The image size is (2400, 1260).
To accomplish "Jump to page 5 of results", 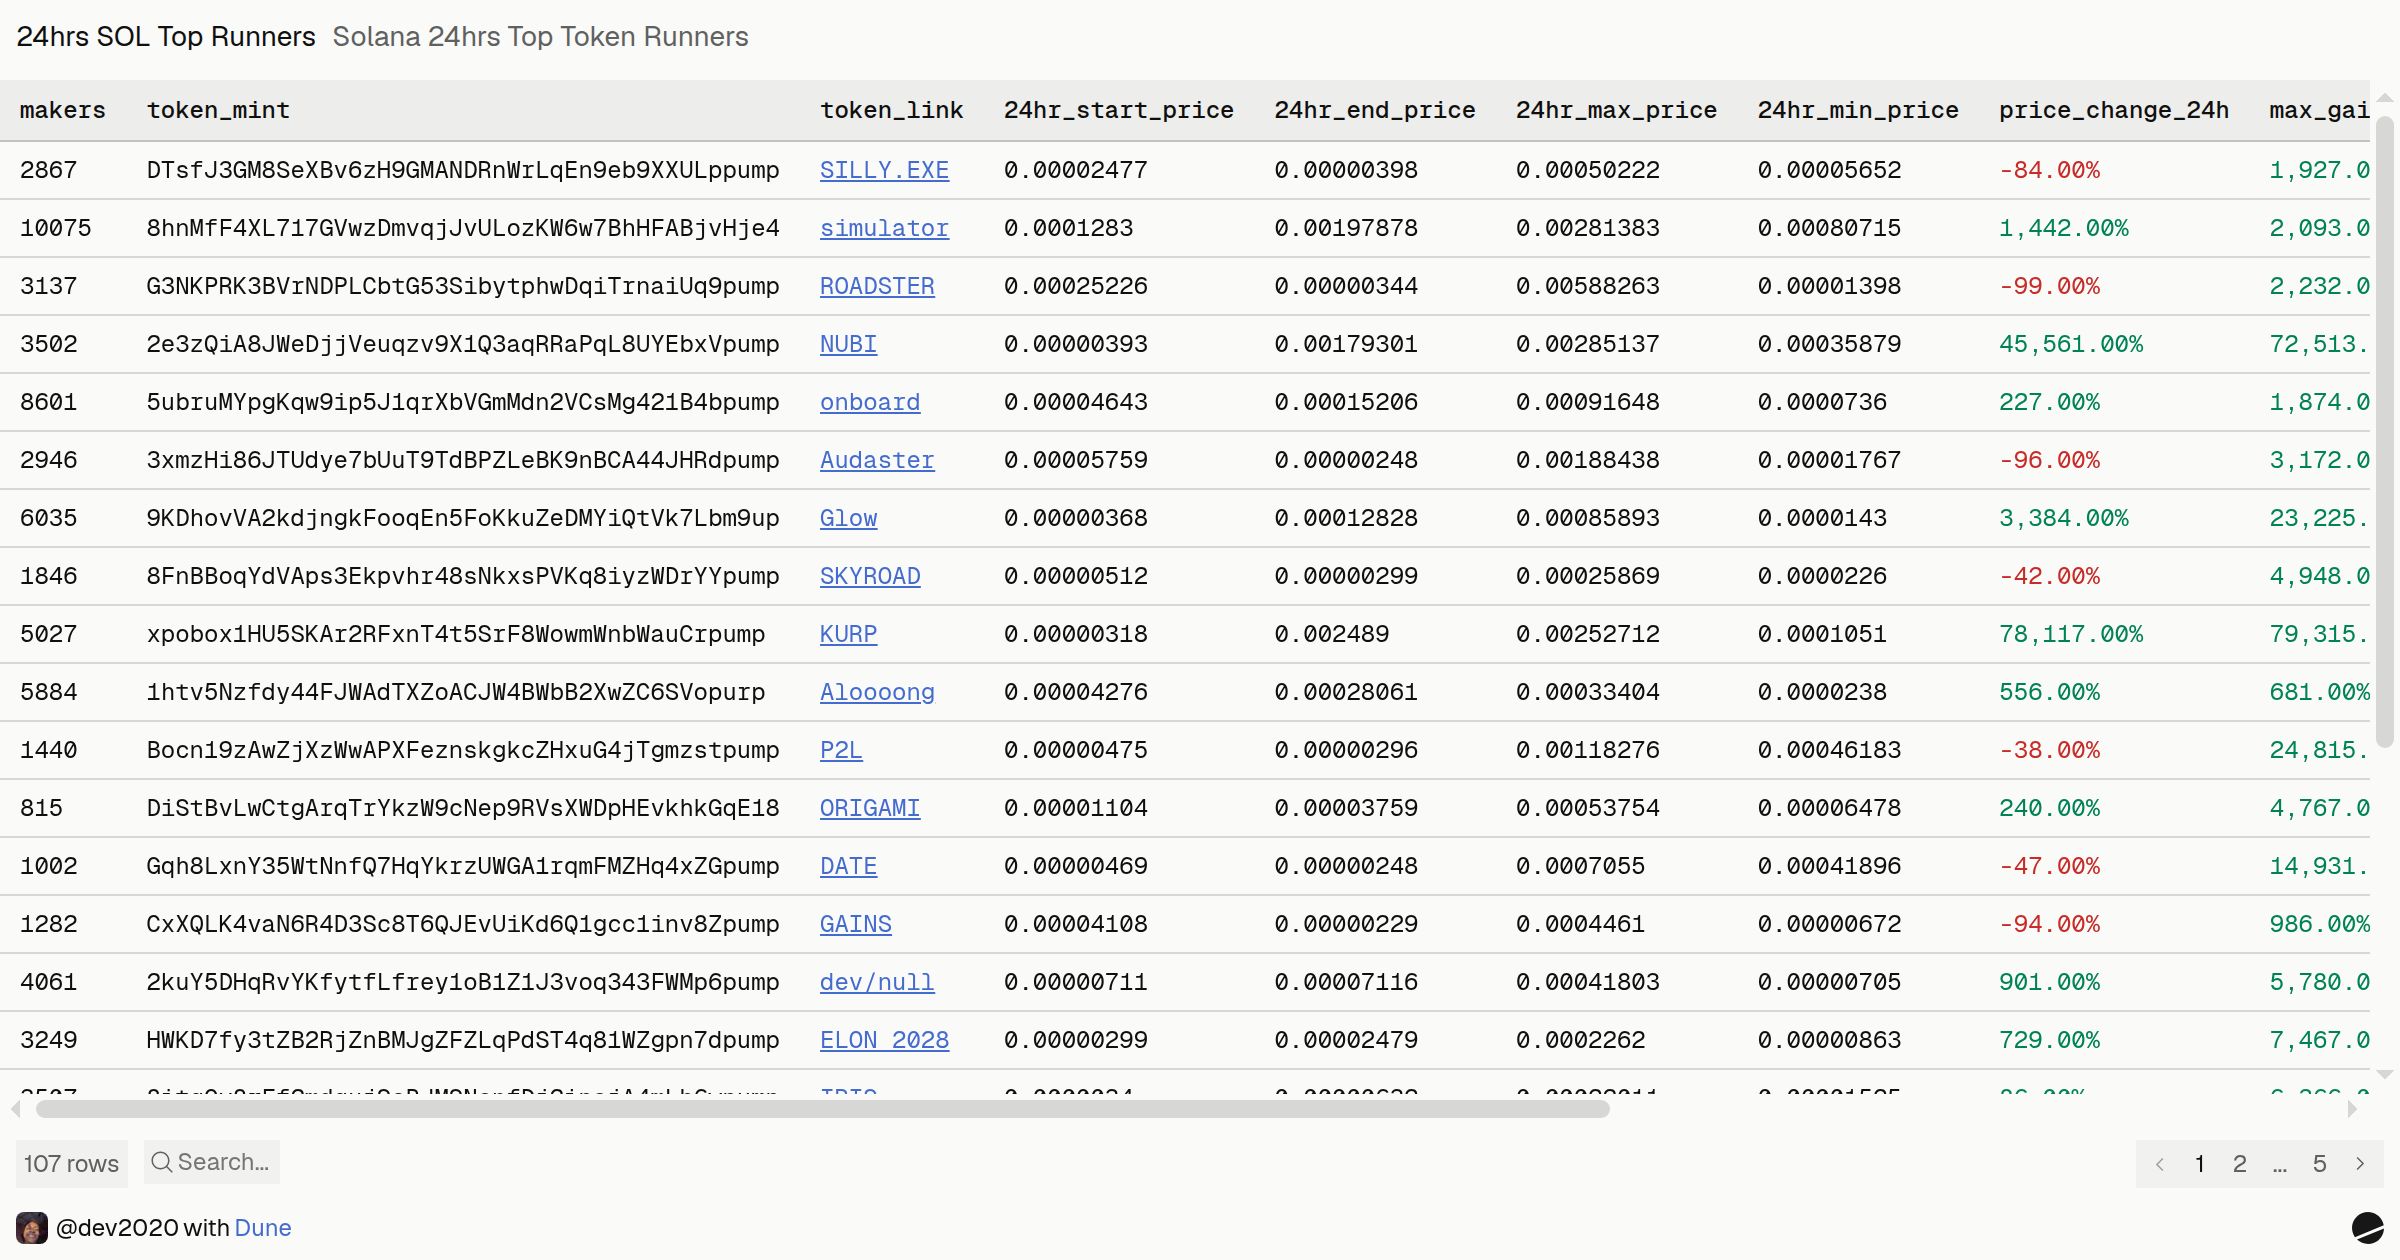I will 2320,1164.
